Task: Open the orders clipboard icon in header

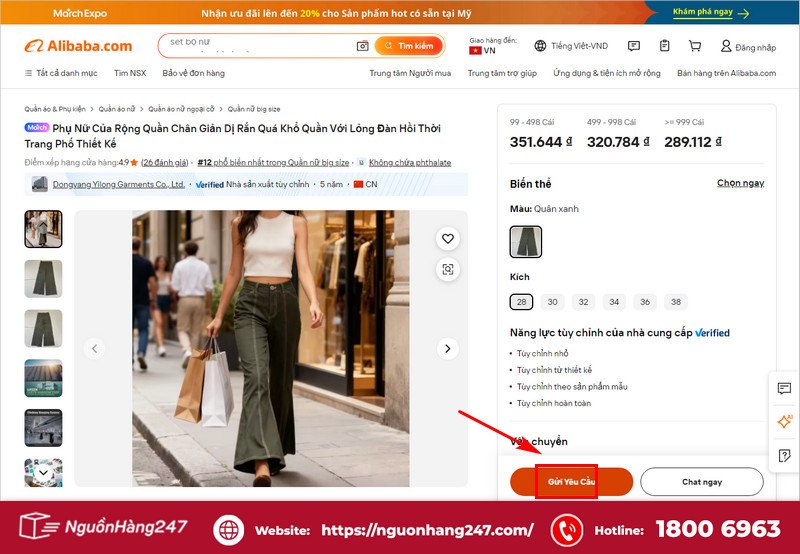Action: [x=664, y=46]
